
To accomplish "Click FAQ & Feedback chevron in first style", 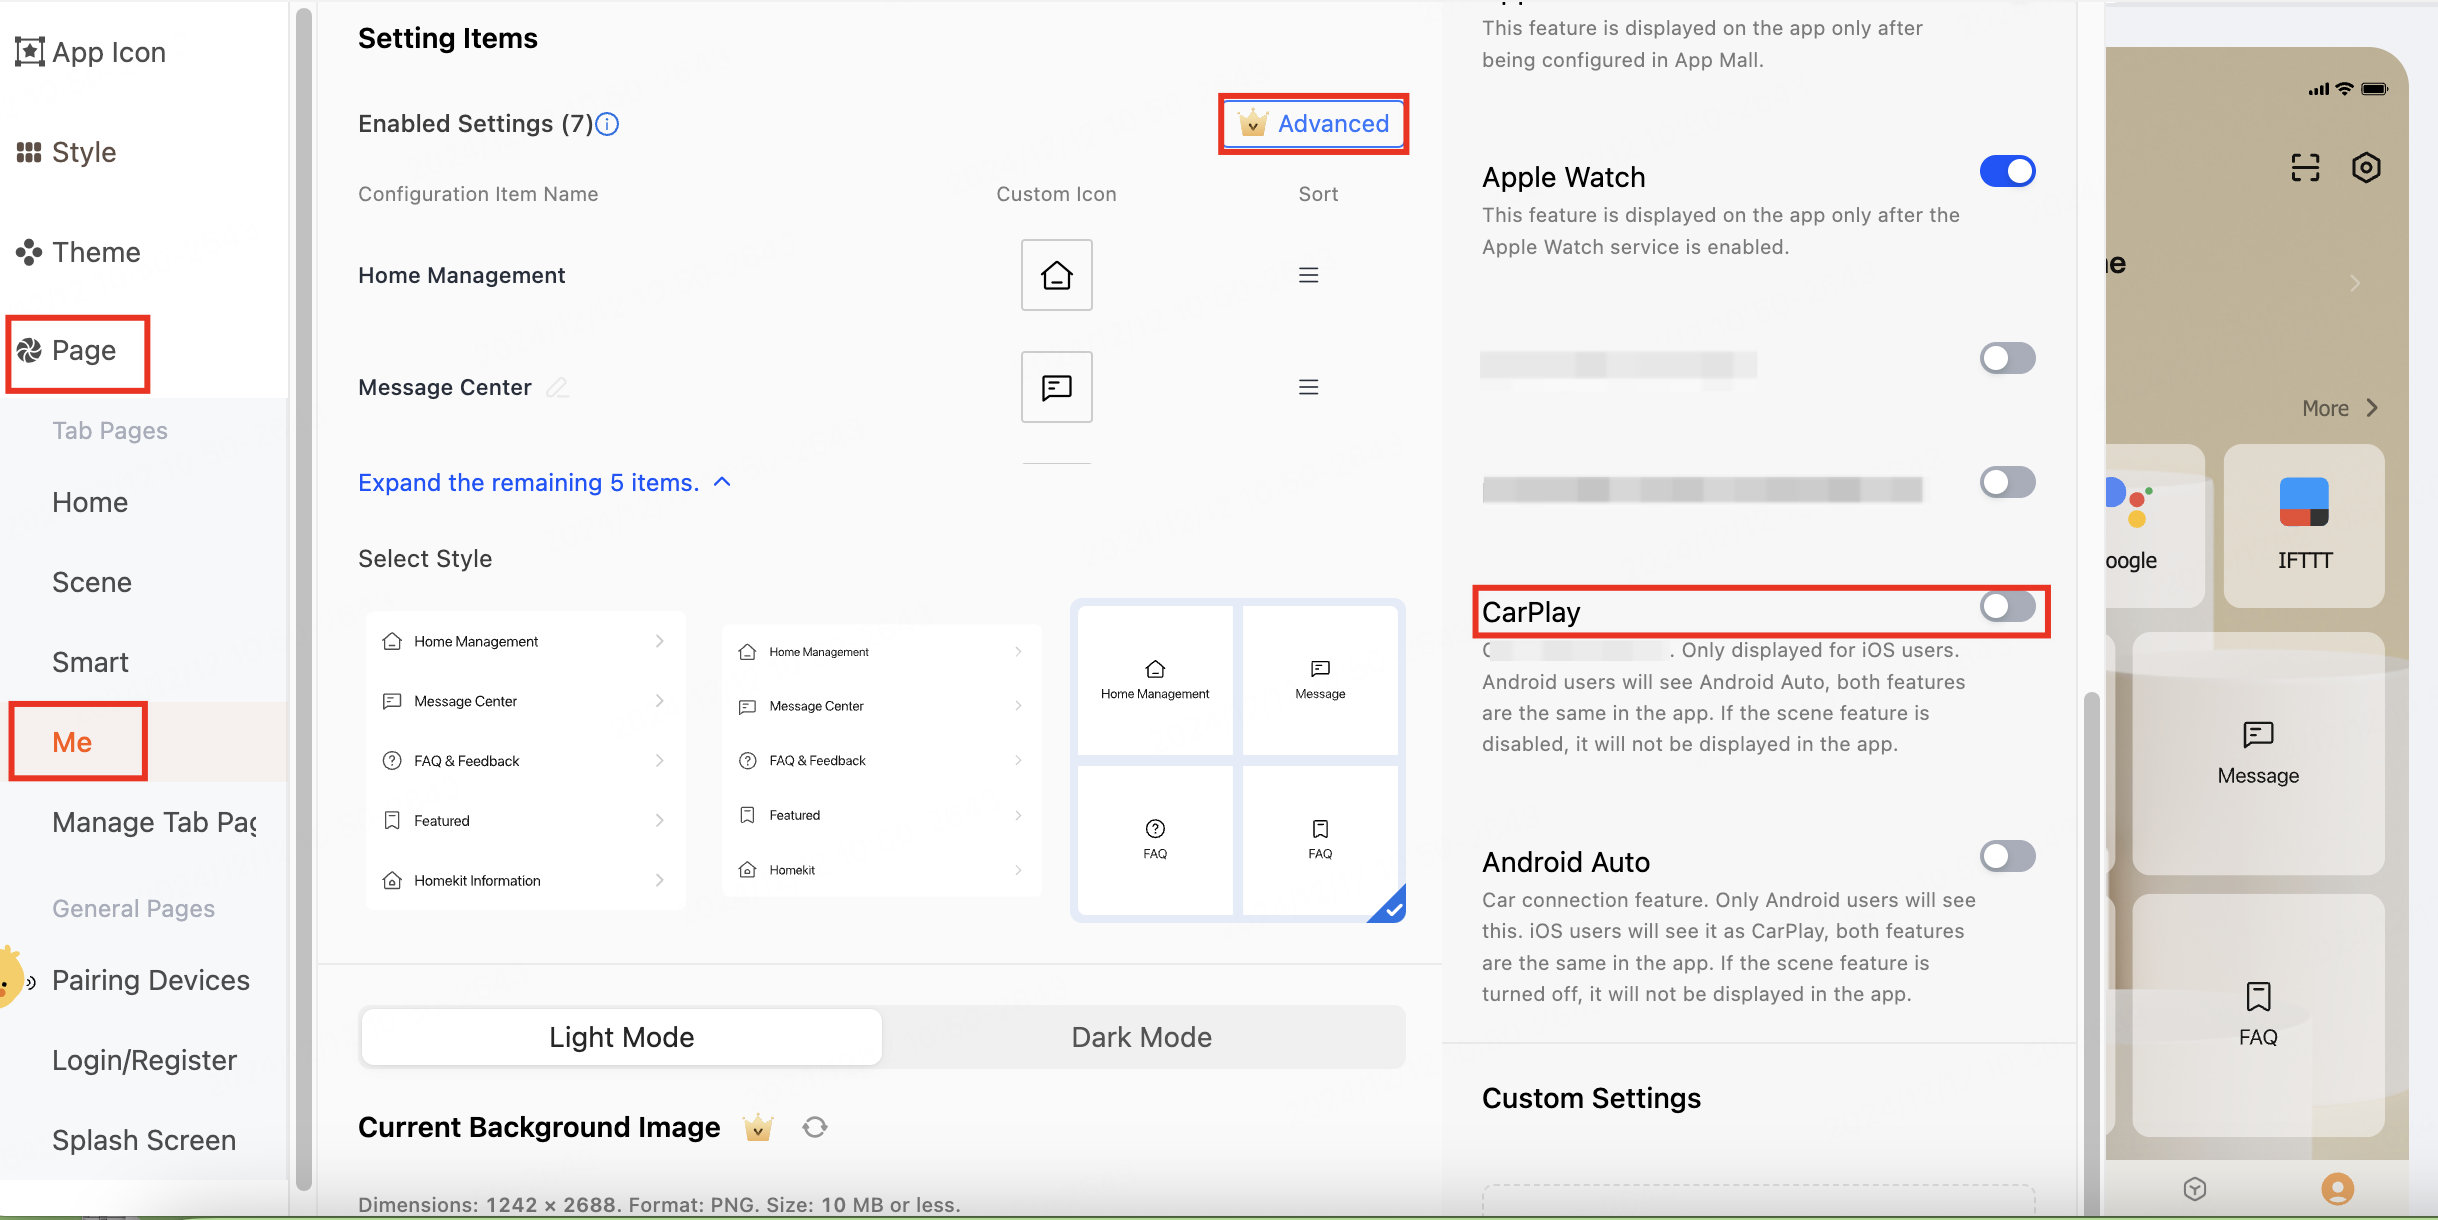I will (x=659, y=761).
